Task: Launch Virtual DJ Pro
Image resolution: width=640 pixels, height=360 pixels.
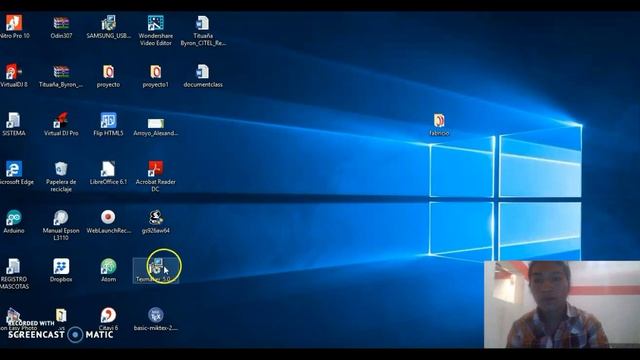Action: click(61, 120)
